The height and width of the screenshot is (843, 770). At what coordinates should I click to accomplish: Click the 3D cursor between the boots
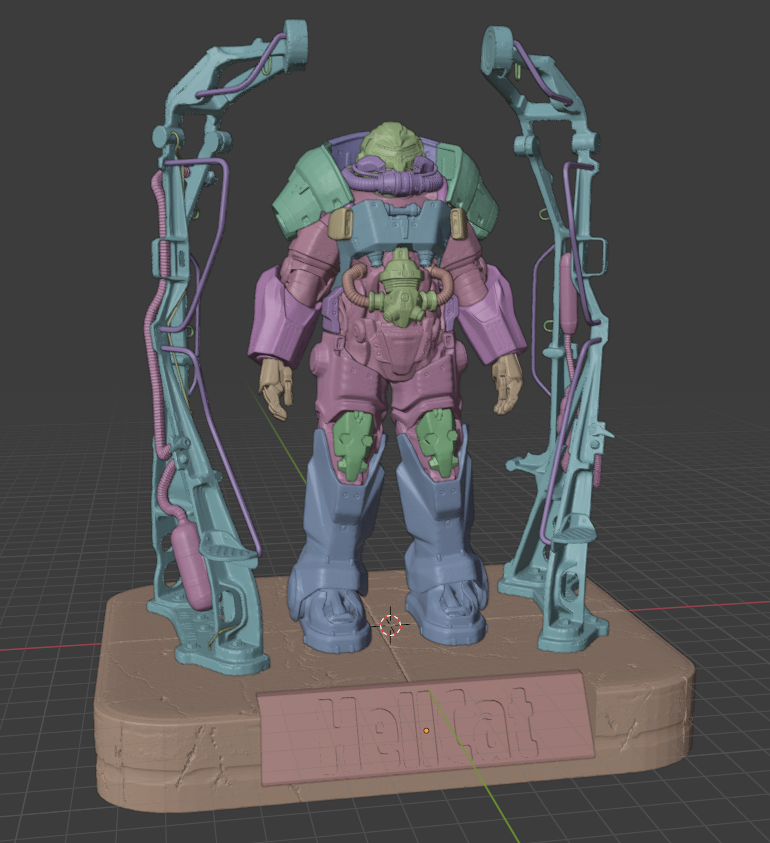390,625
